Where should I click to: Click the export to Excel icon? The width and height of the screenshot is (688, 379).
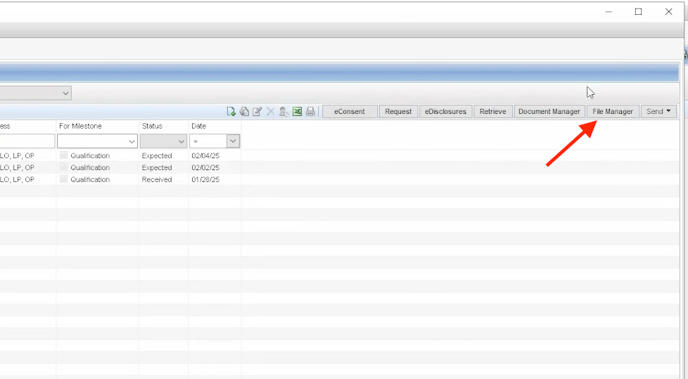297,111
